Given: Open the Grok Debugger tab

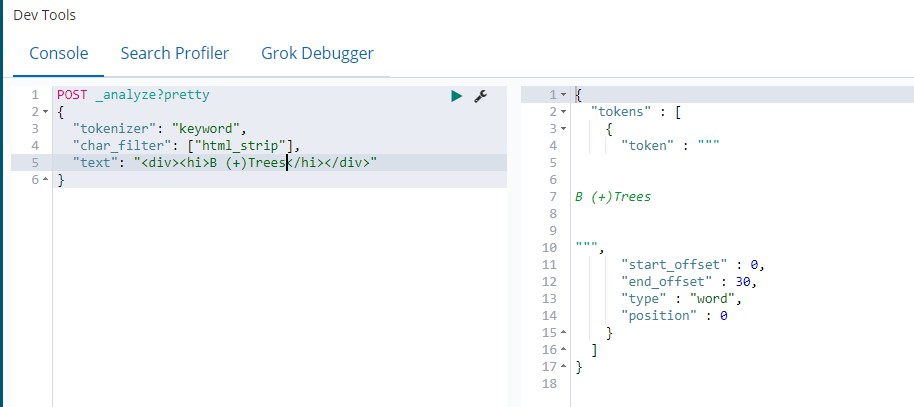Looking at the screenshot, I should pyautogui.click(x=317, y=53).
